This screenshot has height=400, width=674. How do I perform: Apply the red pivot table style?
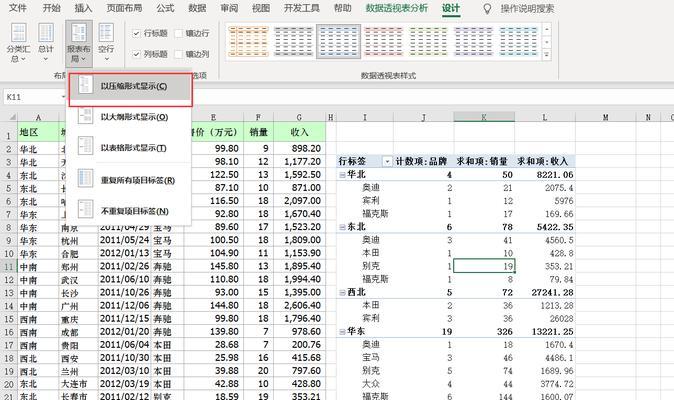coord(383,41)
